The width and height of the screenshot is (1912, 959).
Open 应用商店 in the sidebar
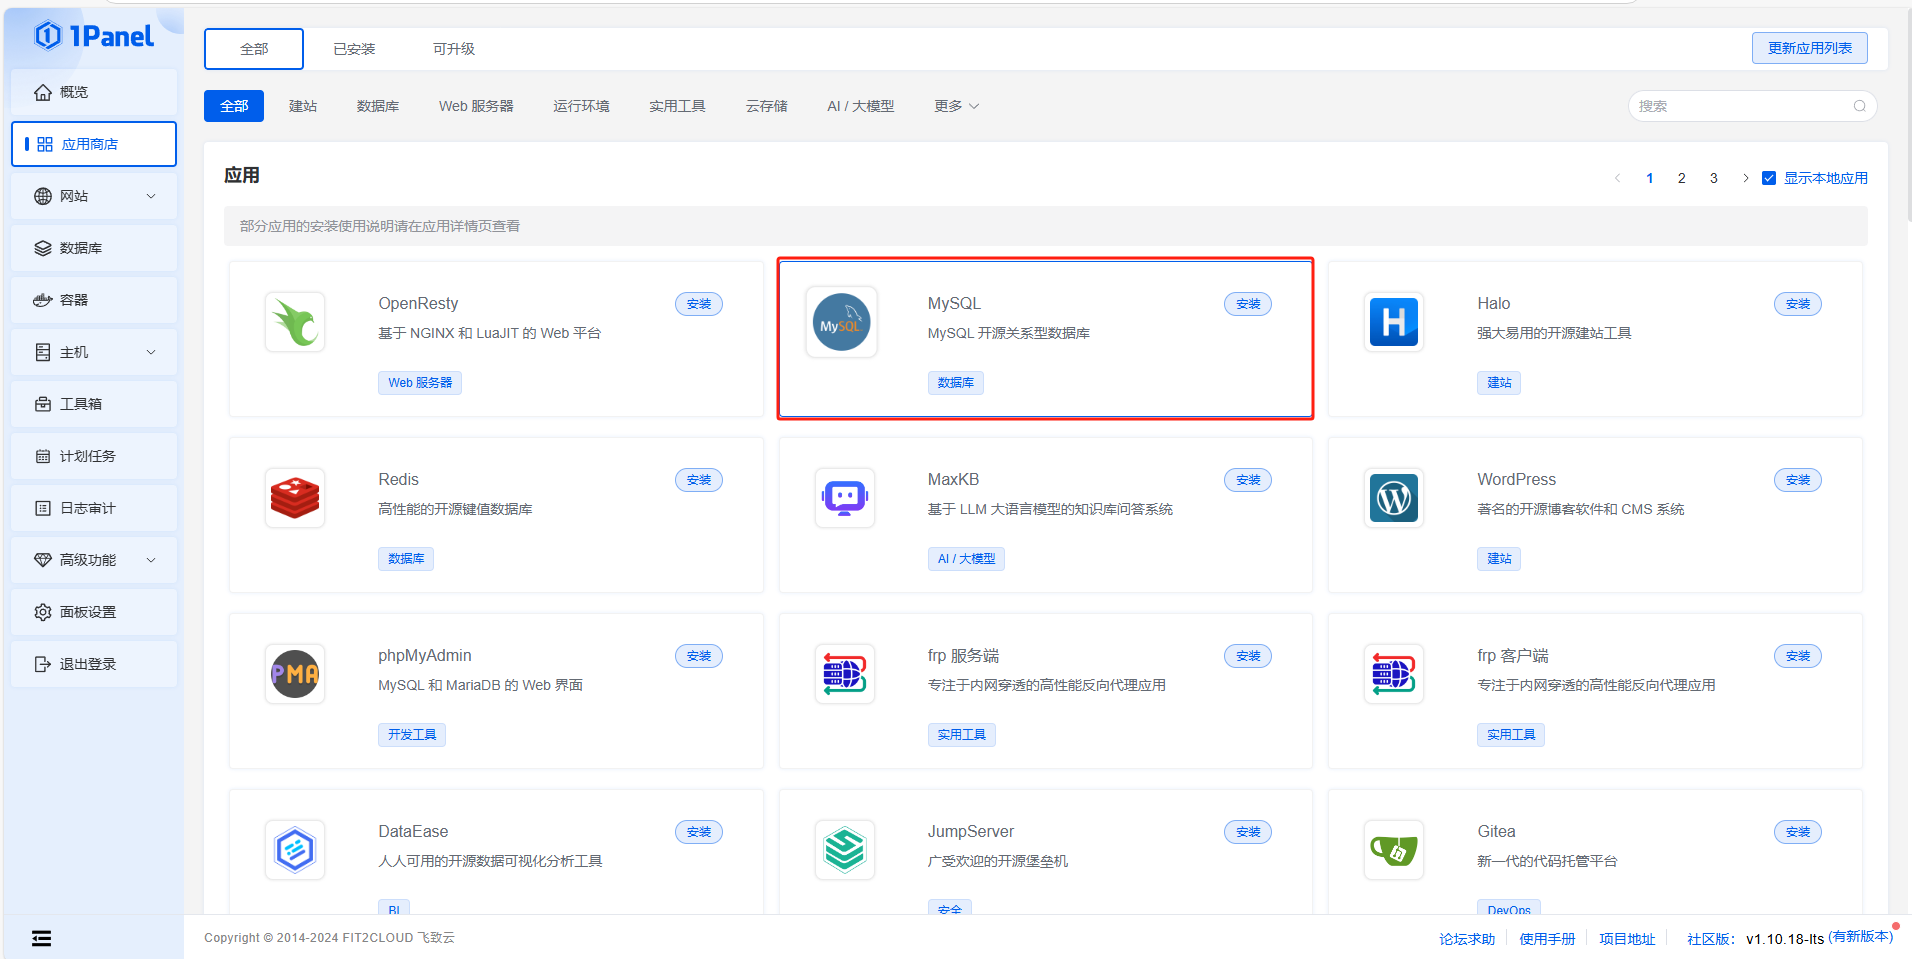[94, 144]
